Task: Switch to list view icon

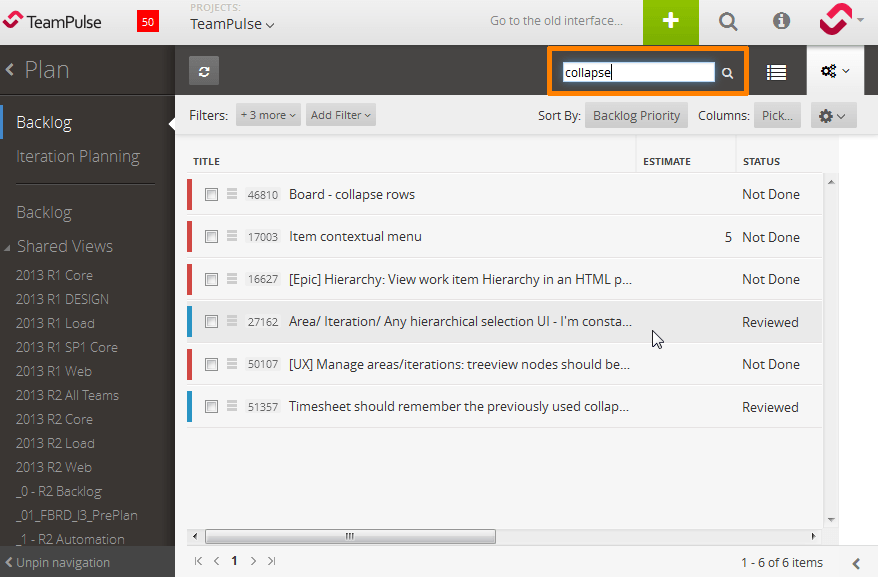Action: 776,72
